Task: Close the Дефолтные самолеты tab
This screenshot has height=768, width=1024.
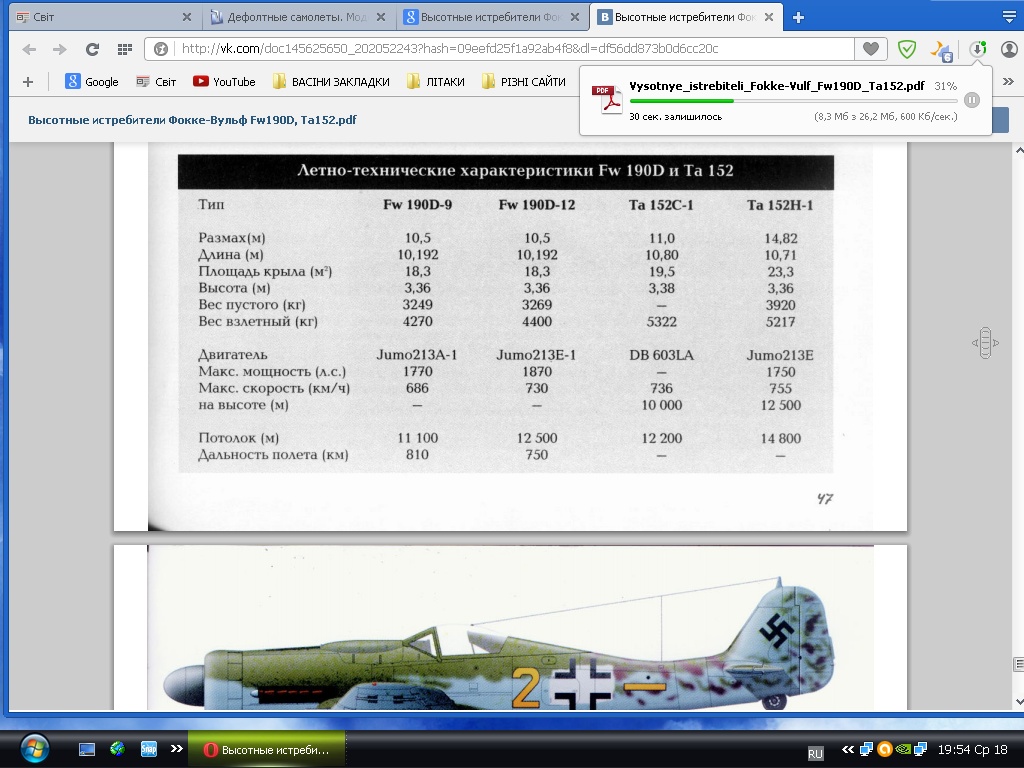Action: 381,17
